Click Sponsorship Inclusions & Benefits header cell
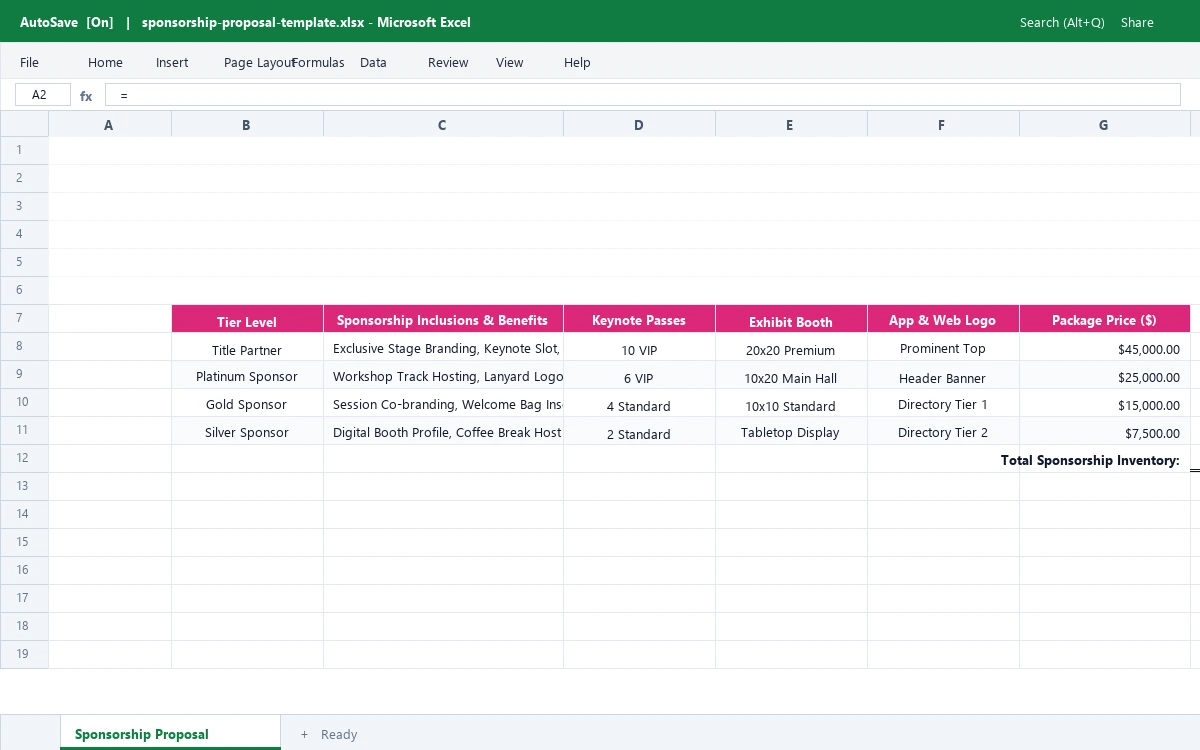The width and height of the screenshot is (1200, 750). pos(443,319)
